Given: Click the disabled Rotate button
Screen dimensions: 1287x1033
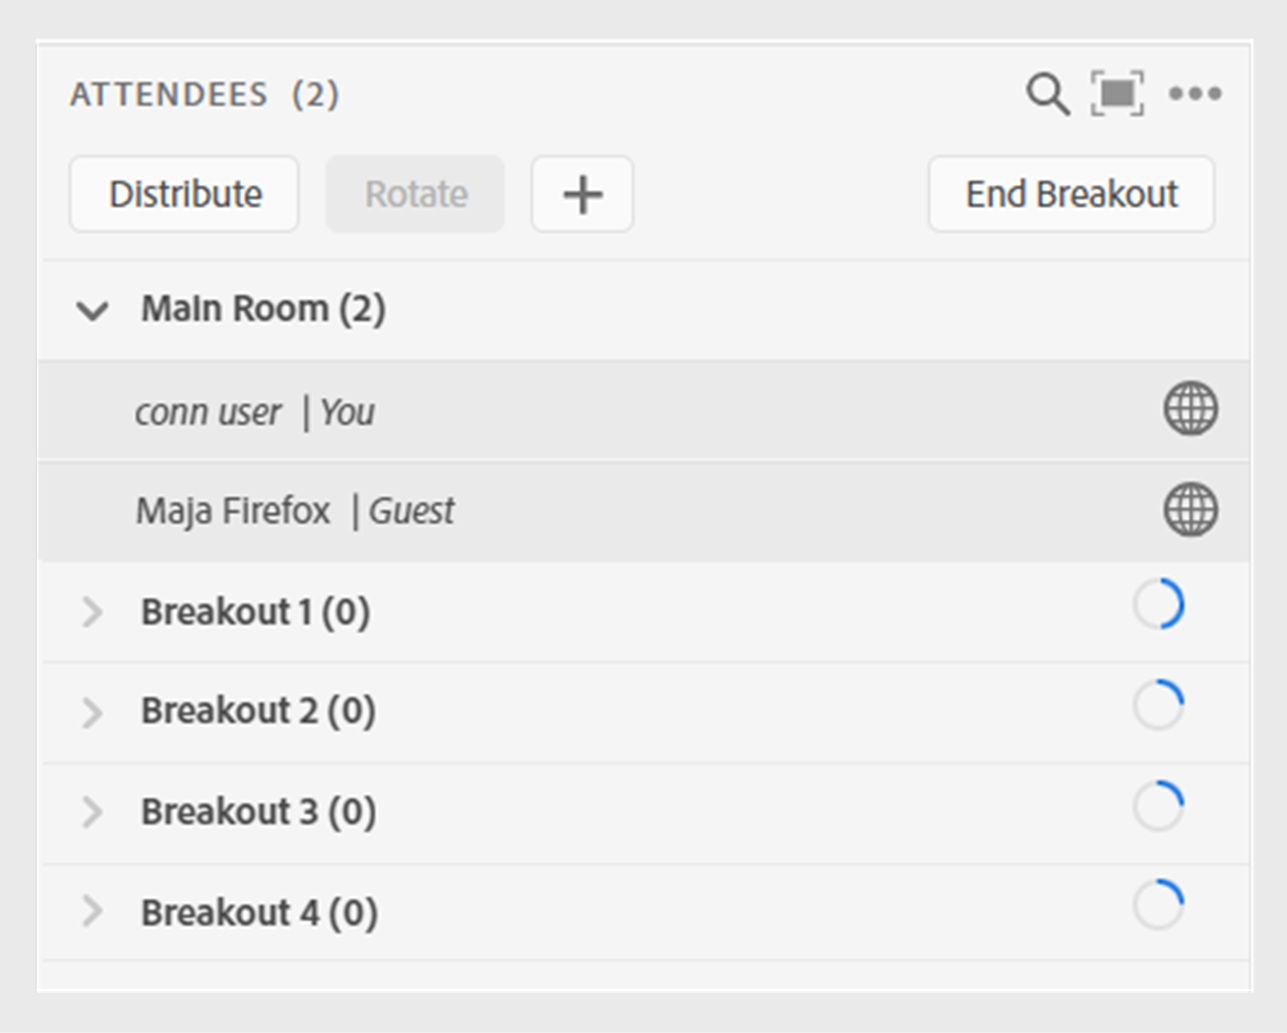Looking at the screenshot, I should point(414,194).
